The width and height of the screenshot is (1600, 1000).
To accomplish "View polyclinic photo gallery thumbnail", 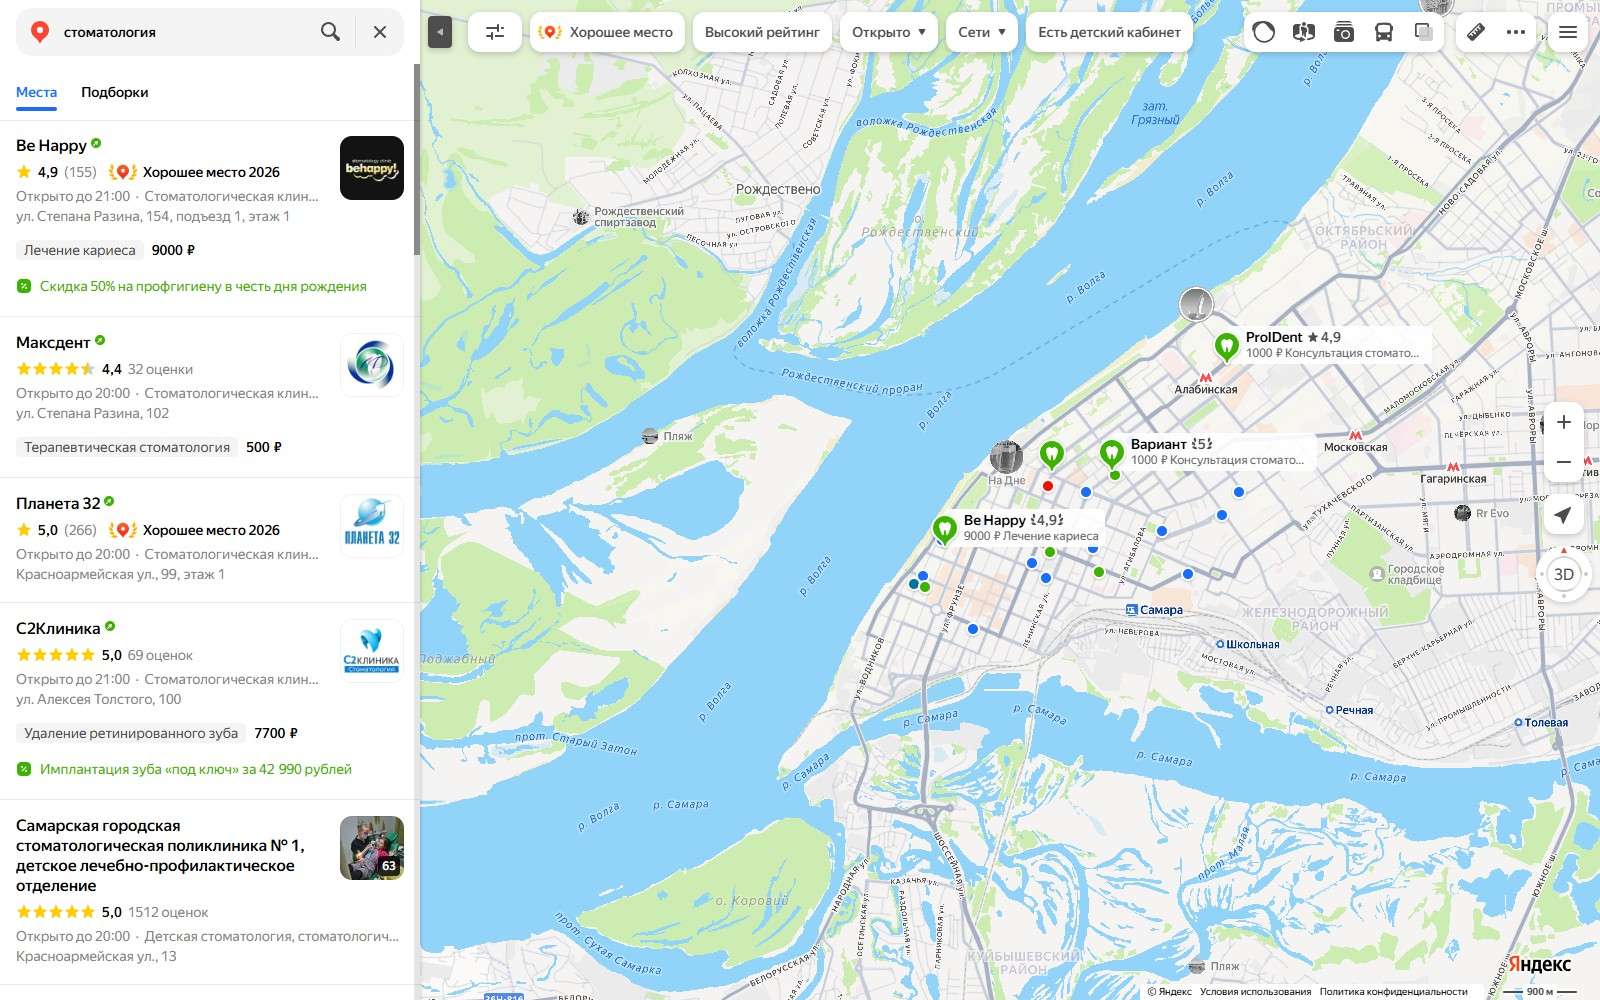I will tap(372, 848).
